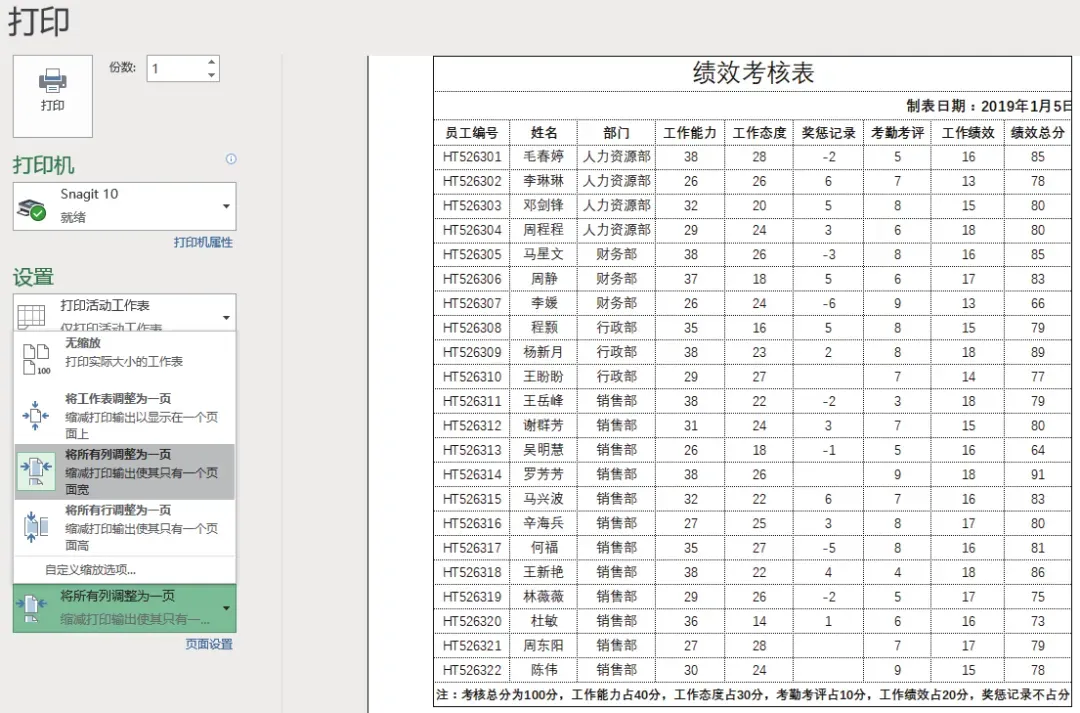Click the footnote 注 text in preview

click(x=752, y=694)
